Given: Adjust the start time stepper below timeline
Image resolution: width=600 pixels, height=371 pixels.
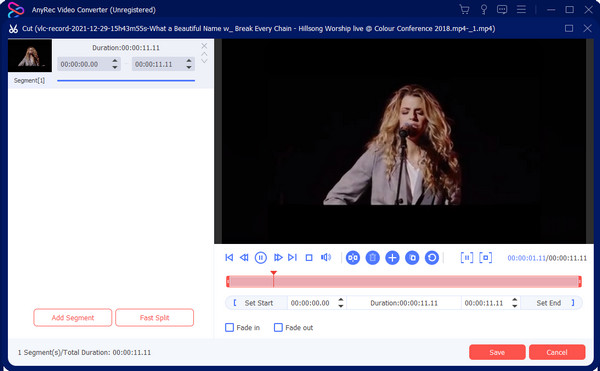Looking at the screenshot, I should point(341,303).
